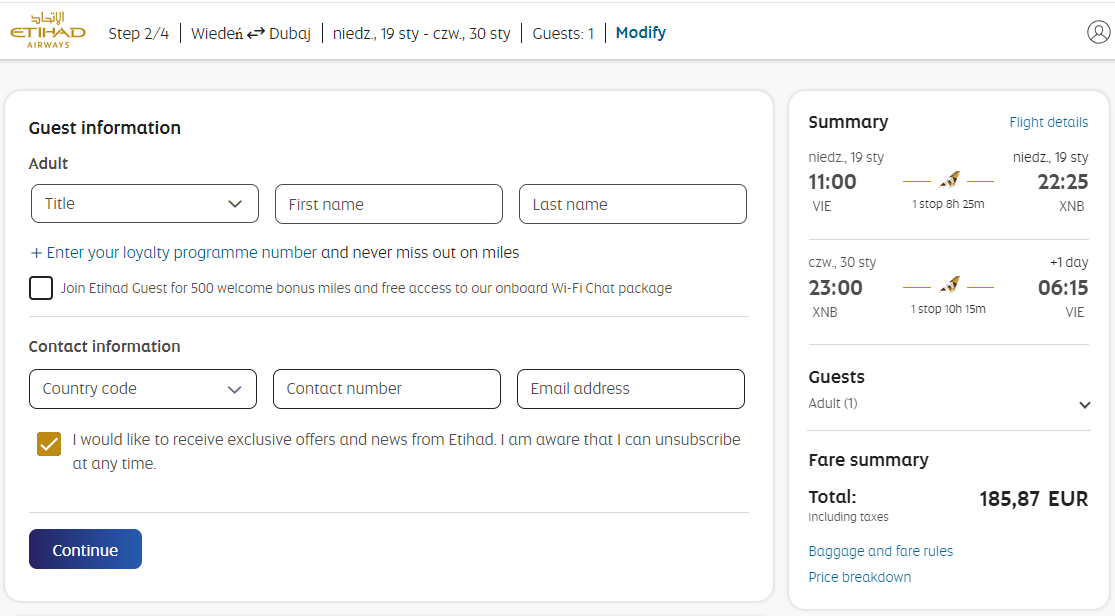Open Baggage and fare rules
This screenshot has width=1115, height=616.
tap(880, 551)
